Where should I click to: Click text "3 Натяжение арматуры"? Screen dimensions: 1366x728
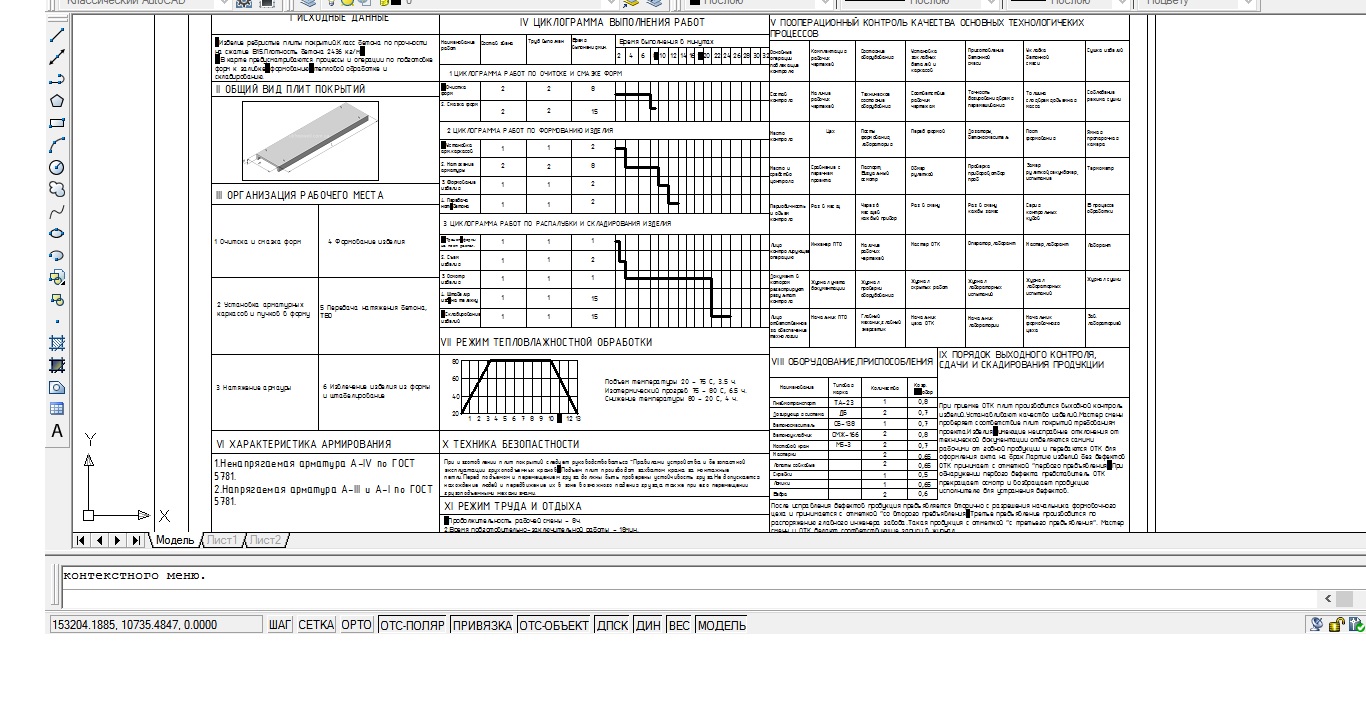point(253,388)
